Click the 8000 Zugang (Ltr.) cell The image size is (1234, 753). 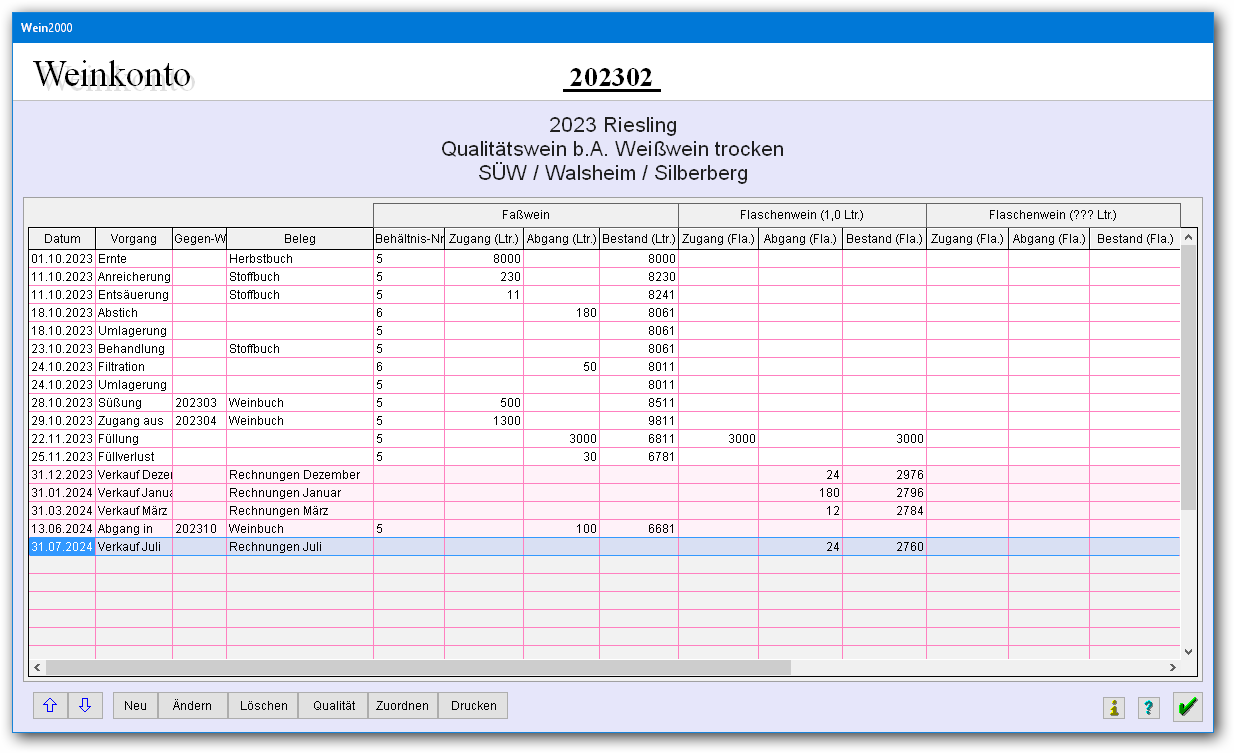coord(484,259)
